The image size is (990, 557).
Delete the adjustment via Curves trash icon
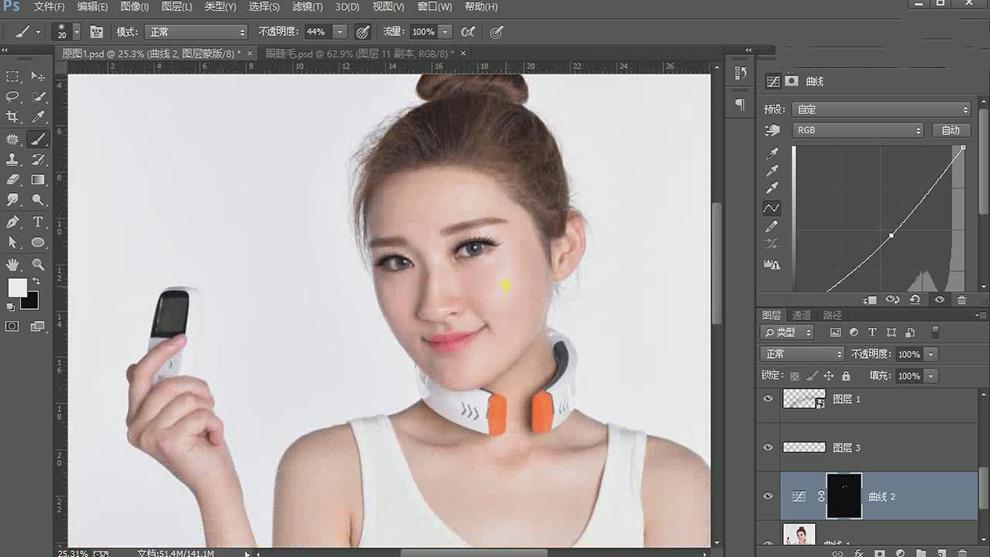tap(962, 299)
